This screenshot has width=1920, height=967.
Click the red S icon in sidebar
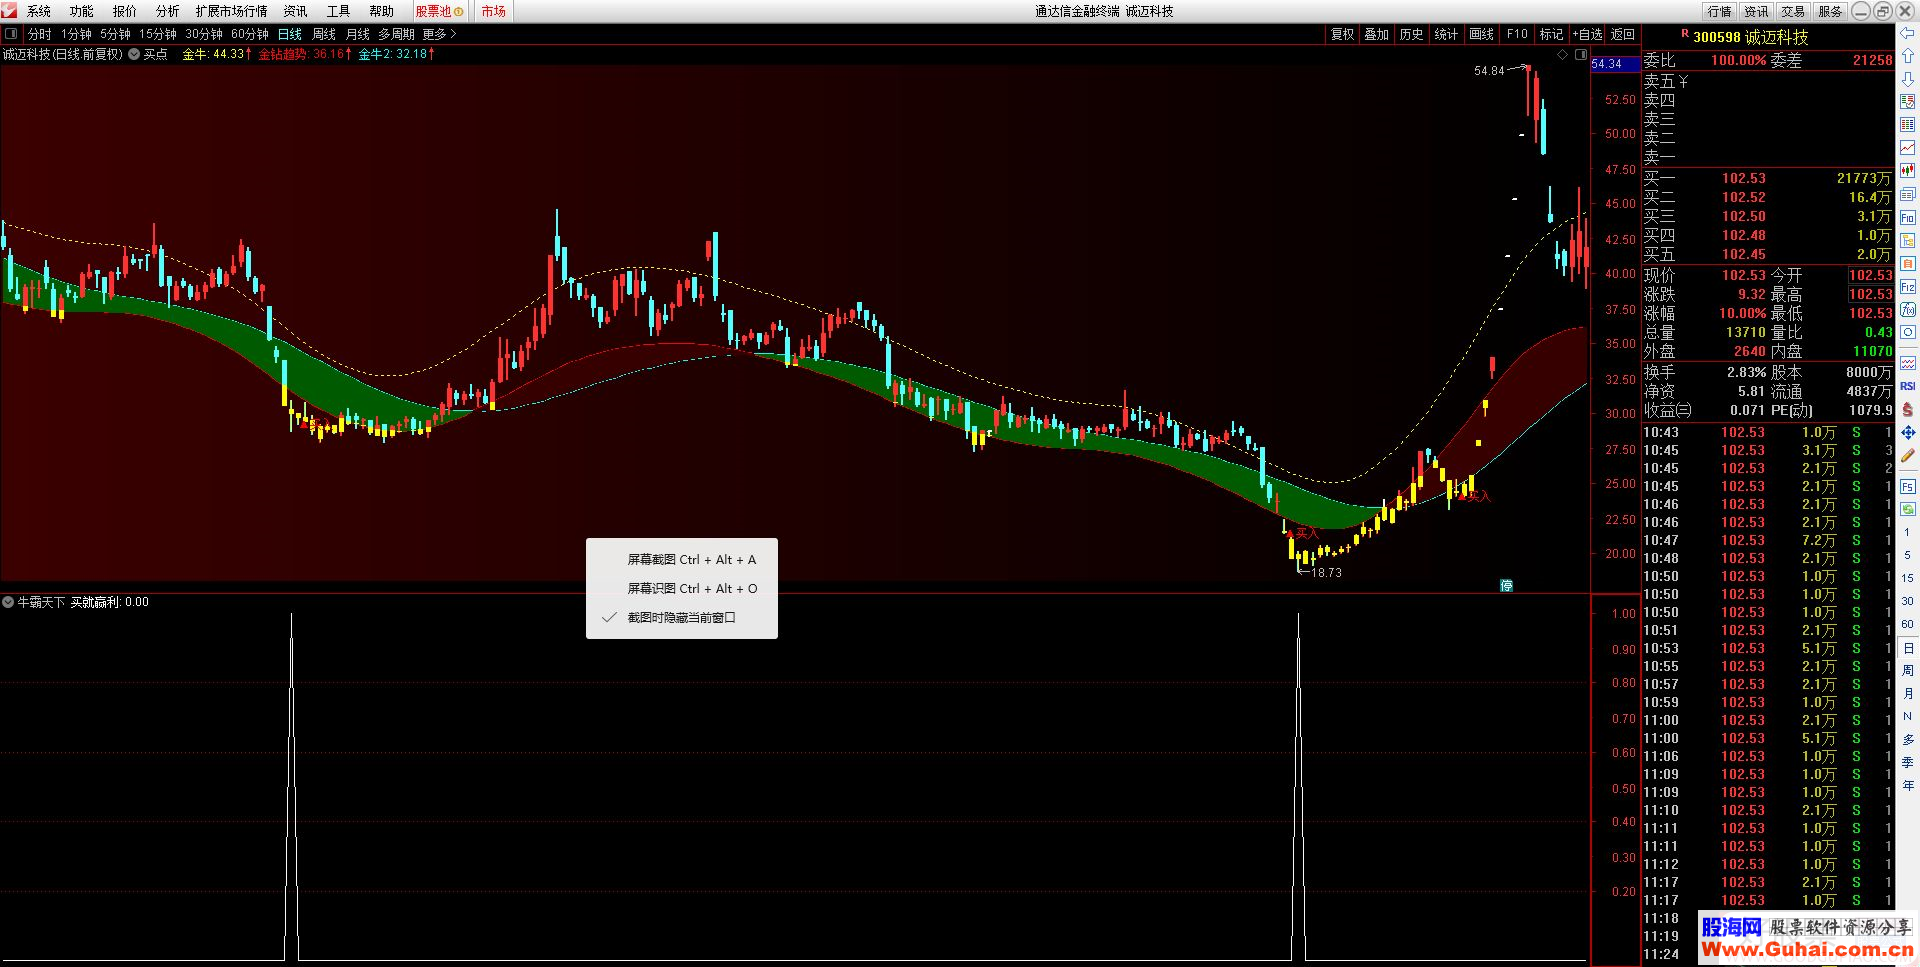click(1908, 409)
